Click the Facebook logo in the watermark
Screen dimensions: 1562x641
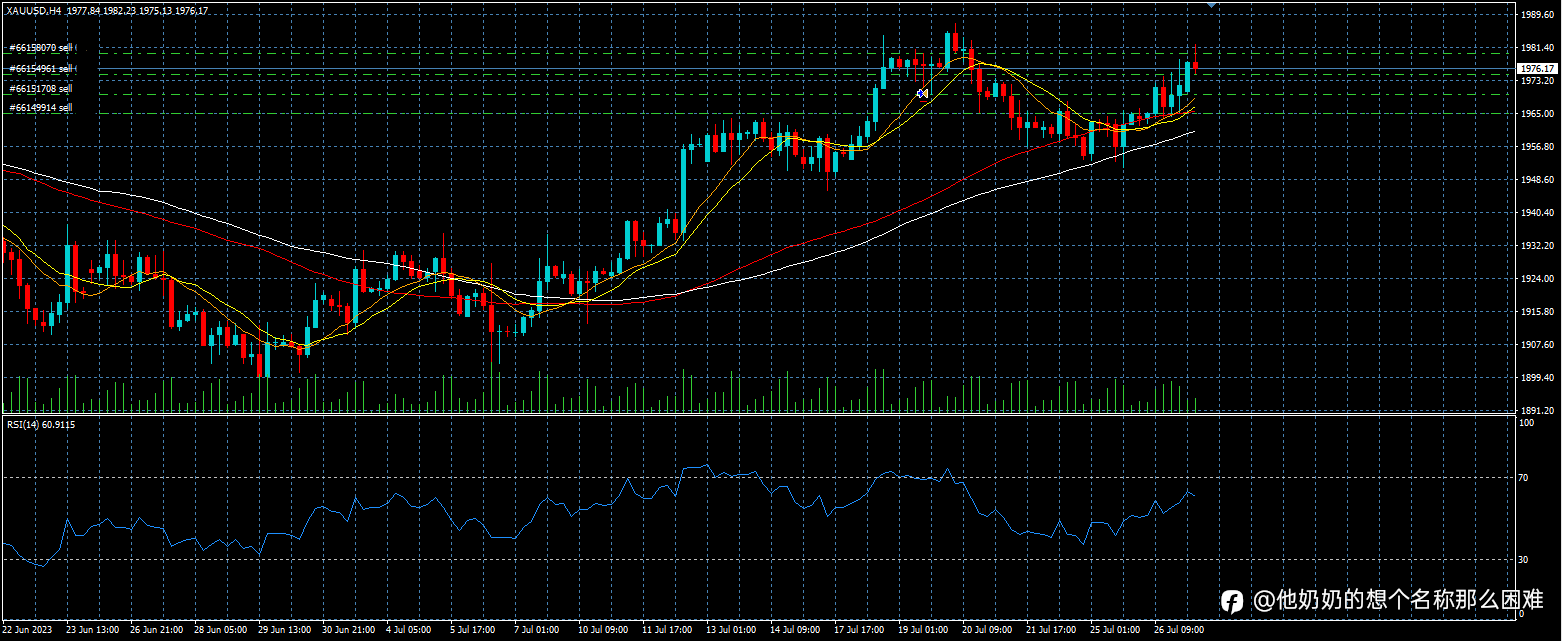click(1232, 600)
